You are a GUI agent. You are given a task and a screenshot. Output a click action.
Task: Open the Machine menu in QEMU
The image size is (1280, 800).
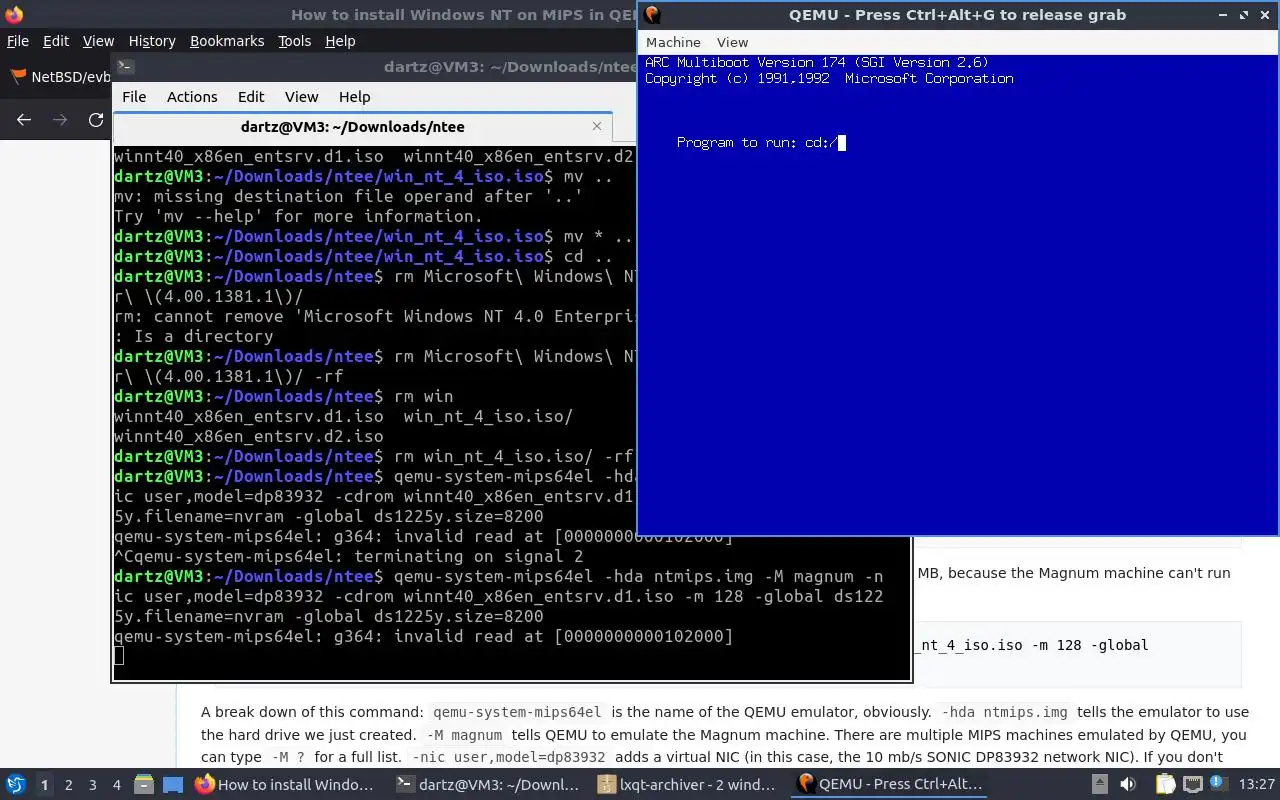coord(673,42)
